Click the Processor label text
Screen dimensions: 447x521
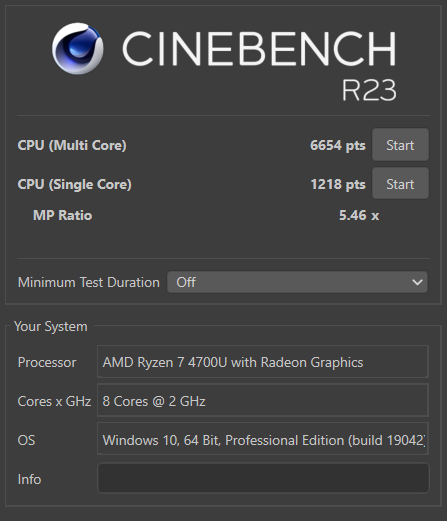tap(47, 362)
